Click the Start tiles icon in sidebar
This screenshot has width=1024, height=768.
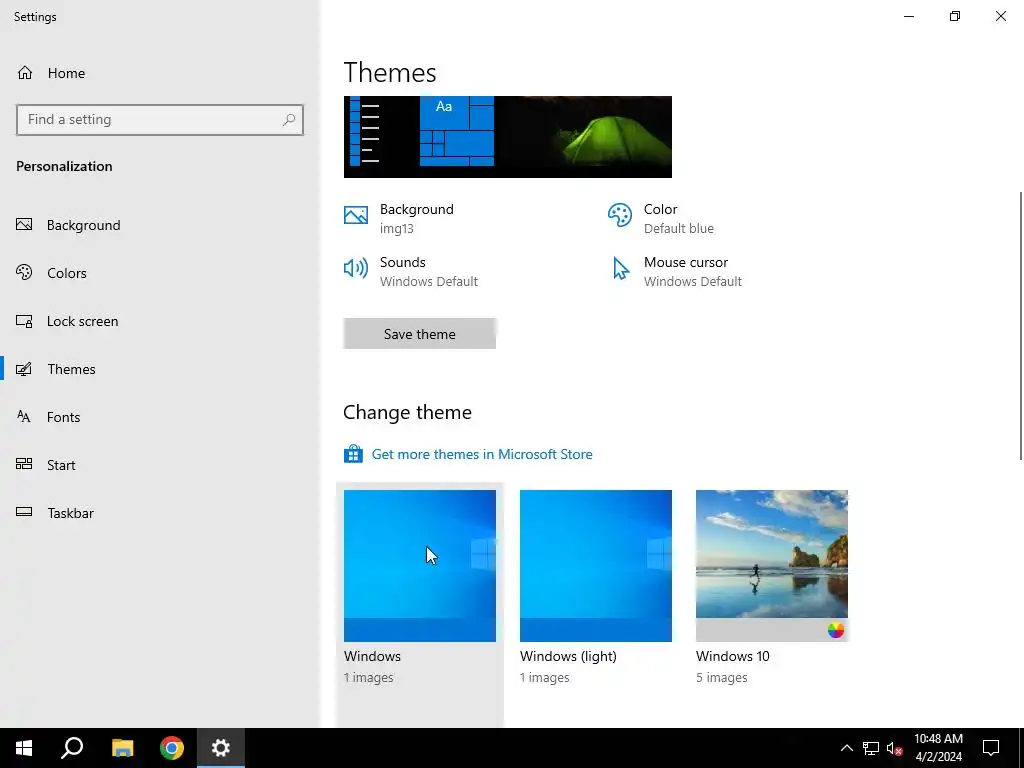pyautogui.click(x=24, y=464)
